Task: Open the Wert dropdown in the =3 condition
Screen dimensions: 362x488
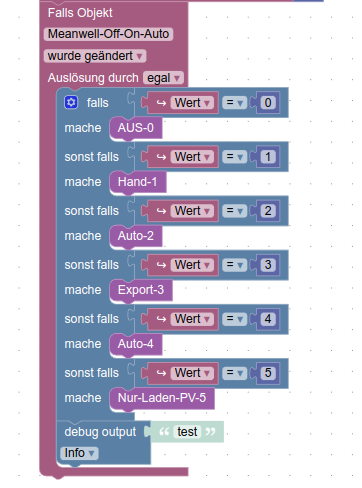Action: tap(192, 265)
